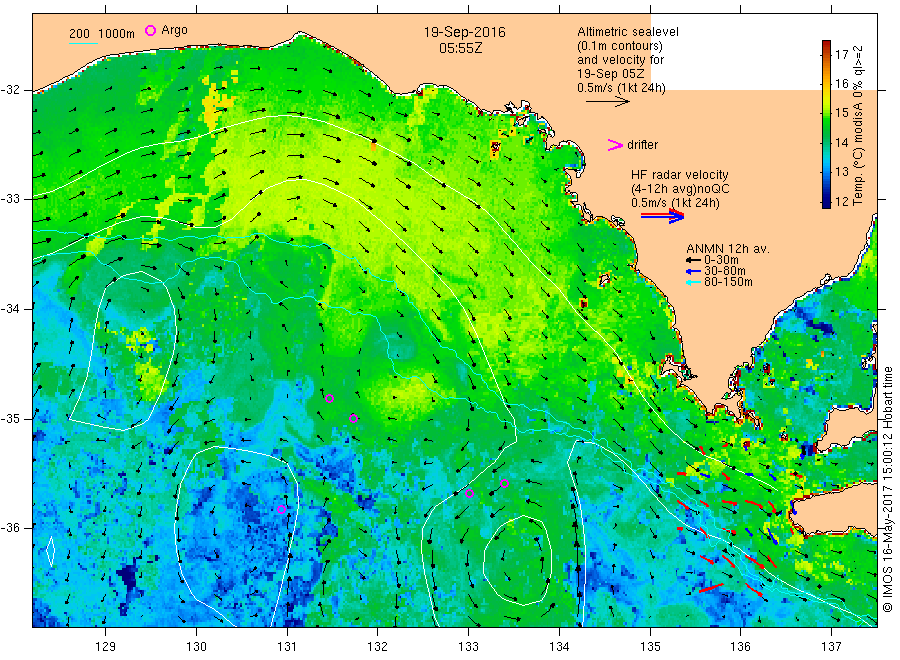Click the magenta drifter chevron symbol
The image size is (900, 660).
pyautogui.click(x=615, y=145)
